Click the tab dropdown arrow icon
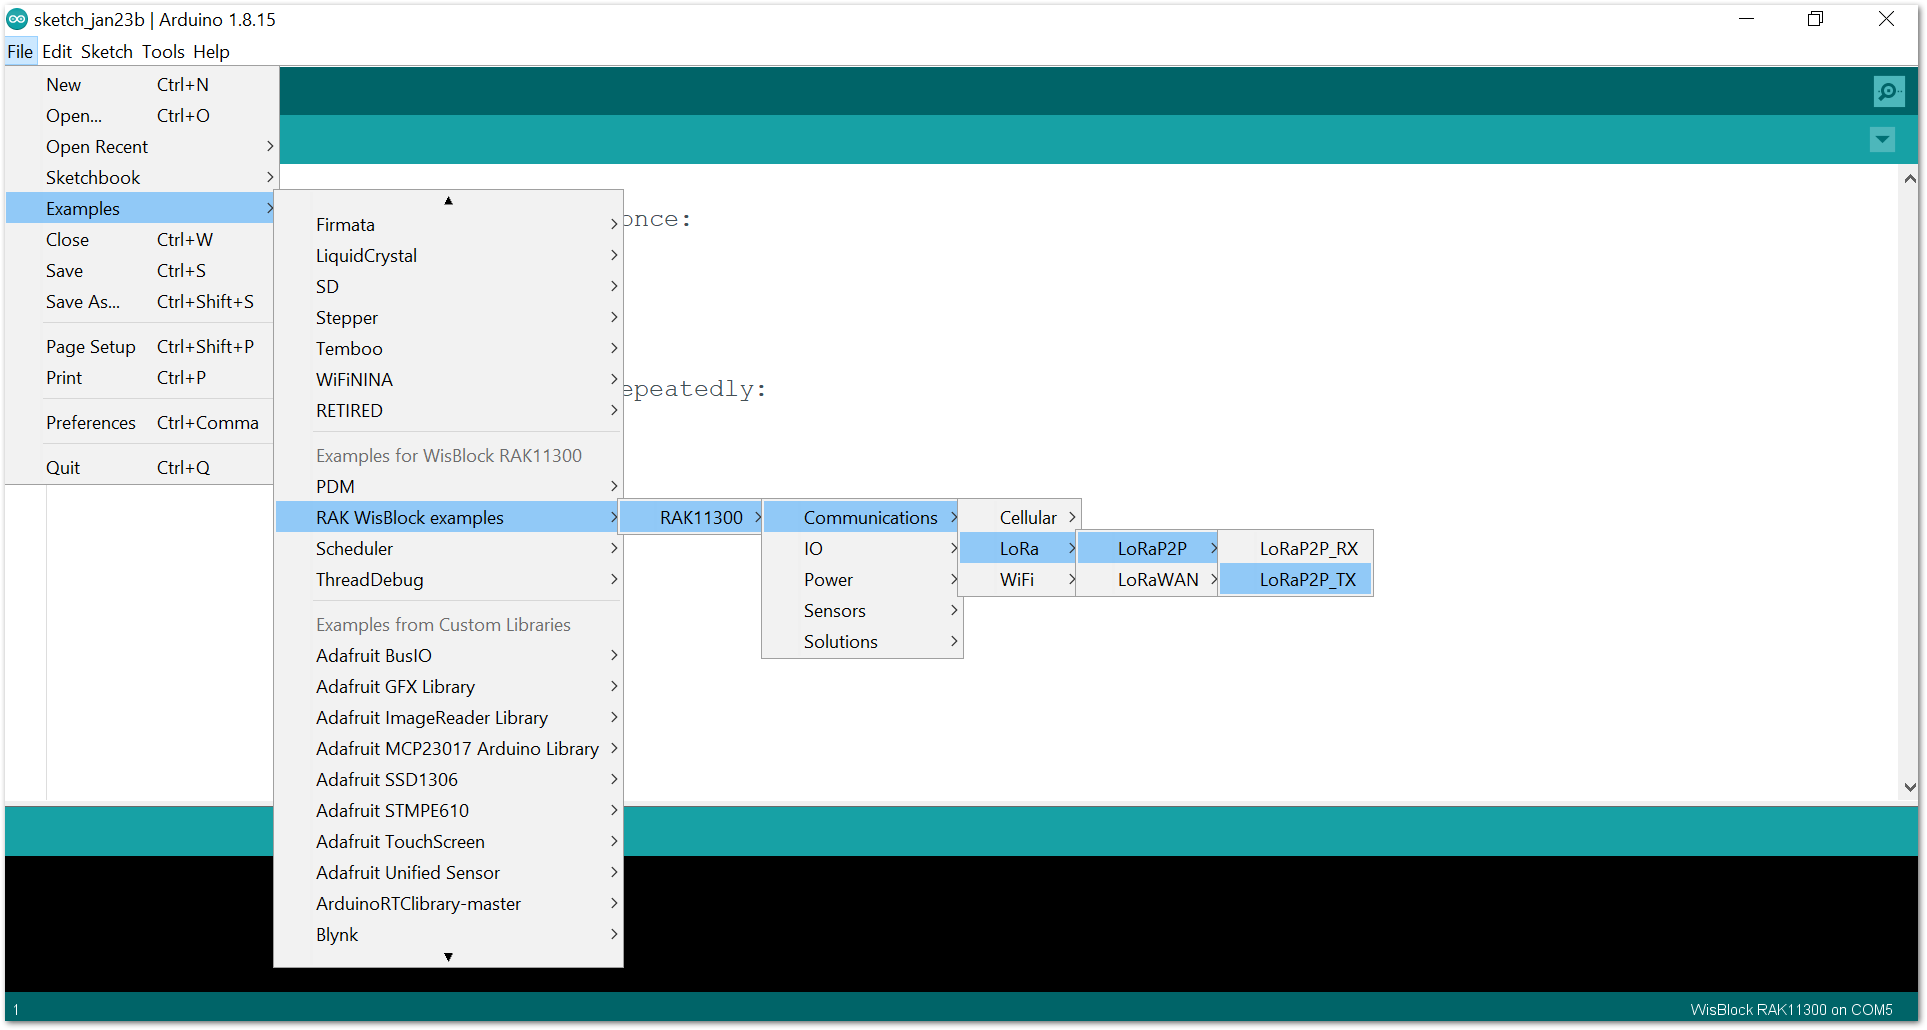Screen dimensions: 1927x1030 point(1882,140)
